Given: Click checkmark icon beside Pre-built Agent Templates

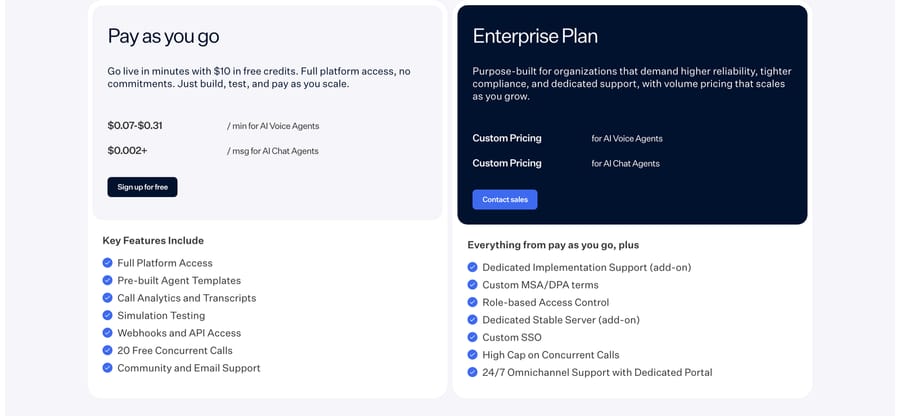Looking at the screenshot, I should click(x=107, y=280).
